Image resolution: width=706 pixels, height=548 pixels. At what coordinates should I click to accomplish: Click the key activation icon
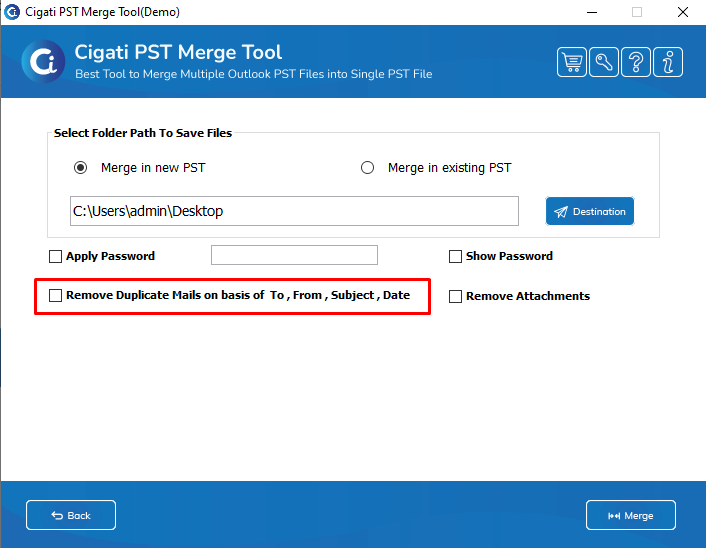point(603,62)
